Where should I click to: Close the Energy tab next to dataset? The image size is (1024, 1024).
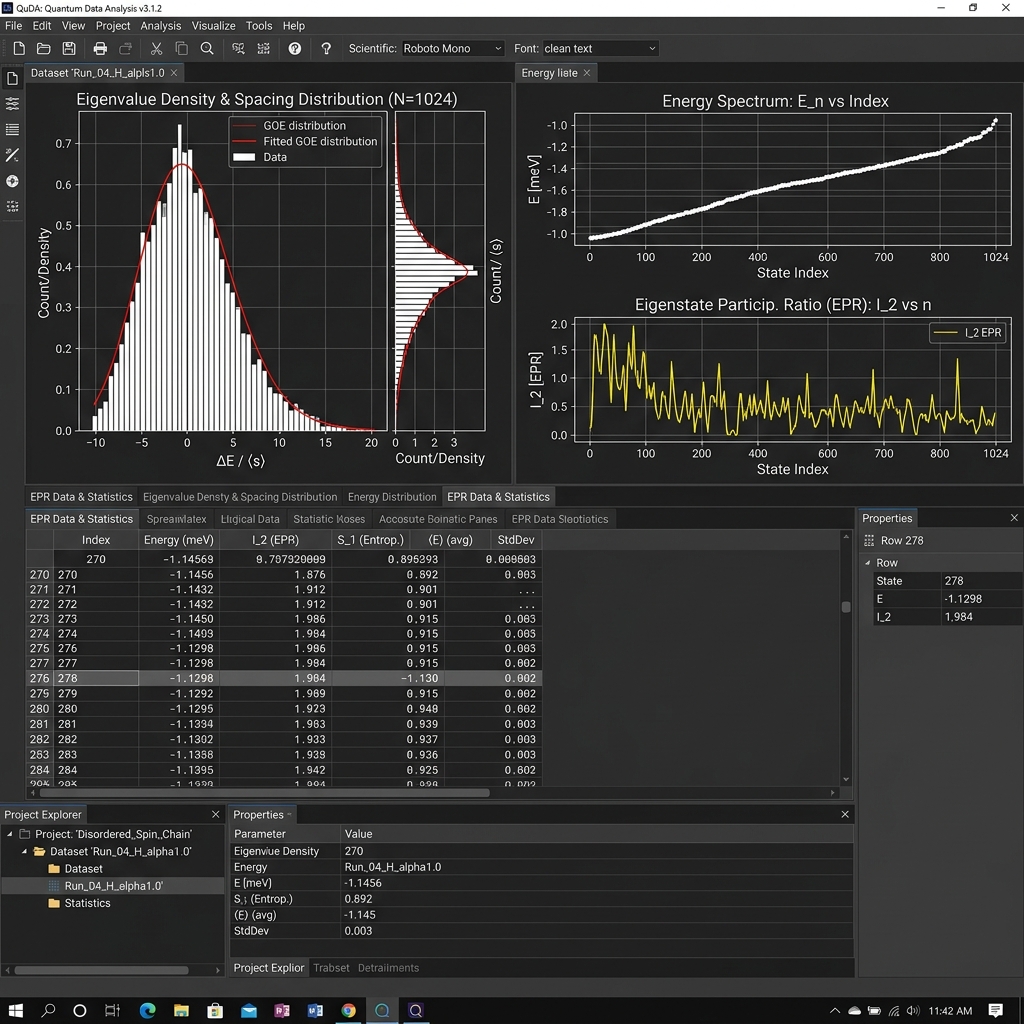pos(586,72)
